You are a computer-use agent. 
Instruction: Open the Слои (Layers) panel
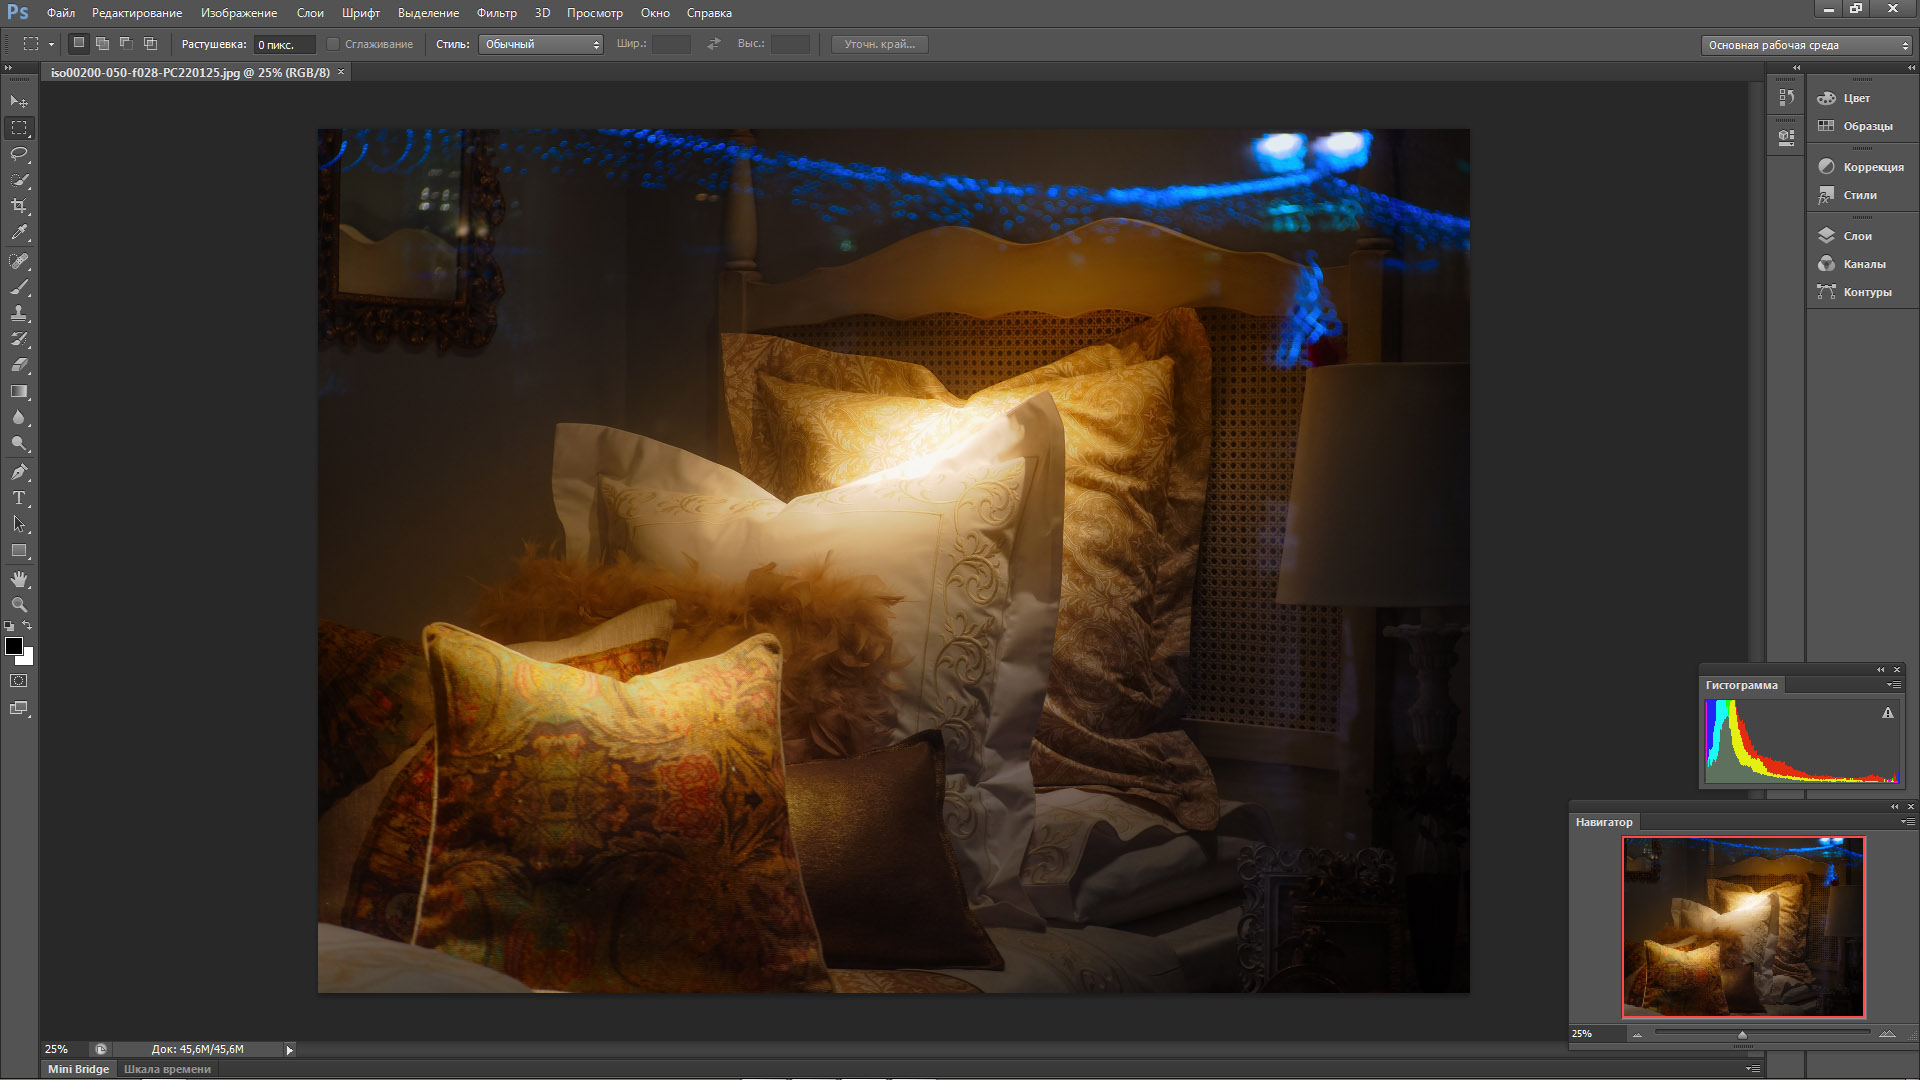tap(1857, 236)
